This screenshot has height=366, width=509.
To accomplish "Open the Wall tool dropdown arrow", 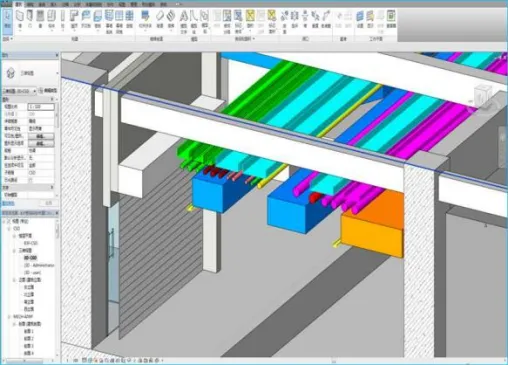I will [20, 31].
